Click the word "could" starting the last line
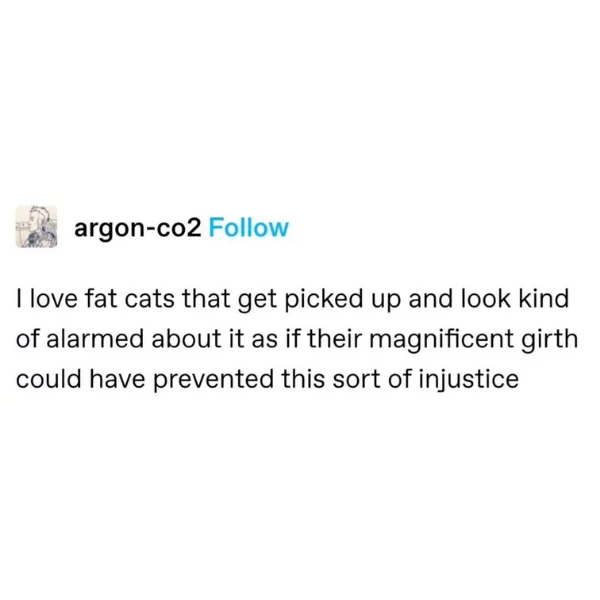This screenshot has height=600, width=600. 49,379
